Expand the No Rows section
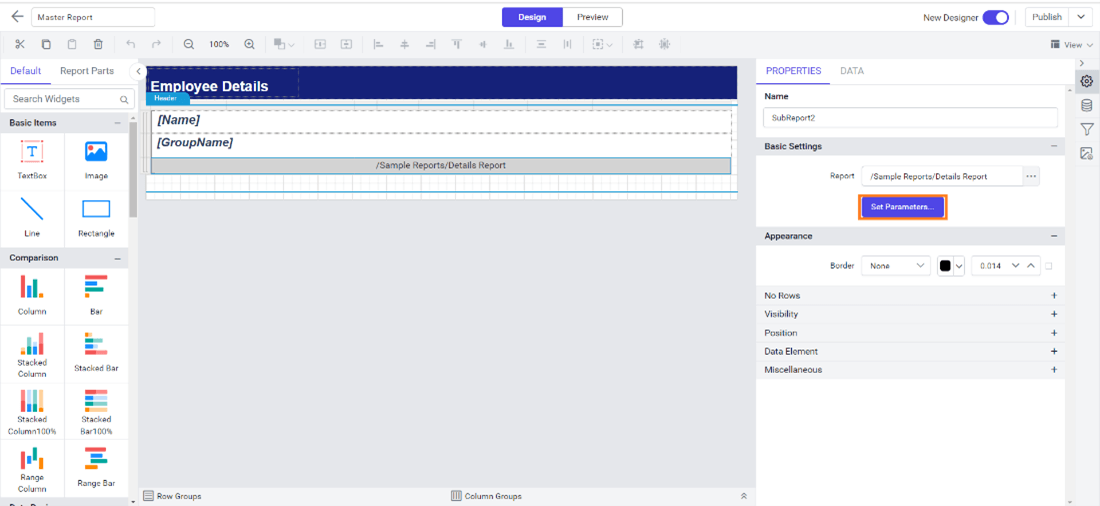The image size is (1100, 506). [x=1054, y=295]
